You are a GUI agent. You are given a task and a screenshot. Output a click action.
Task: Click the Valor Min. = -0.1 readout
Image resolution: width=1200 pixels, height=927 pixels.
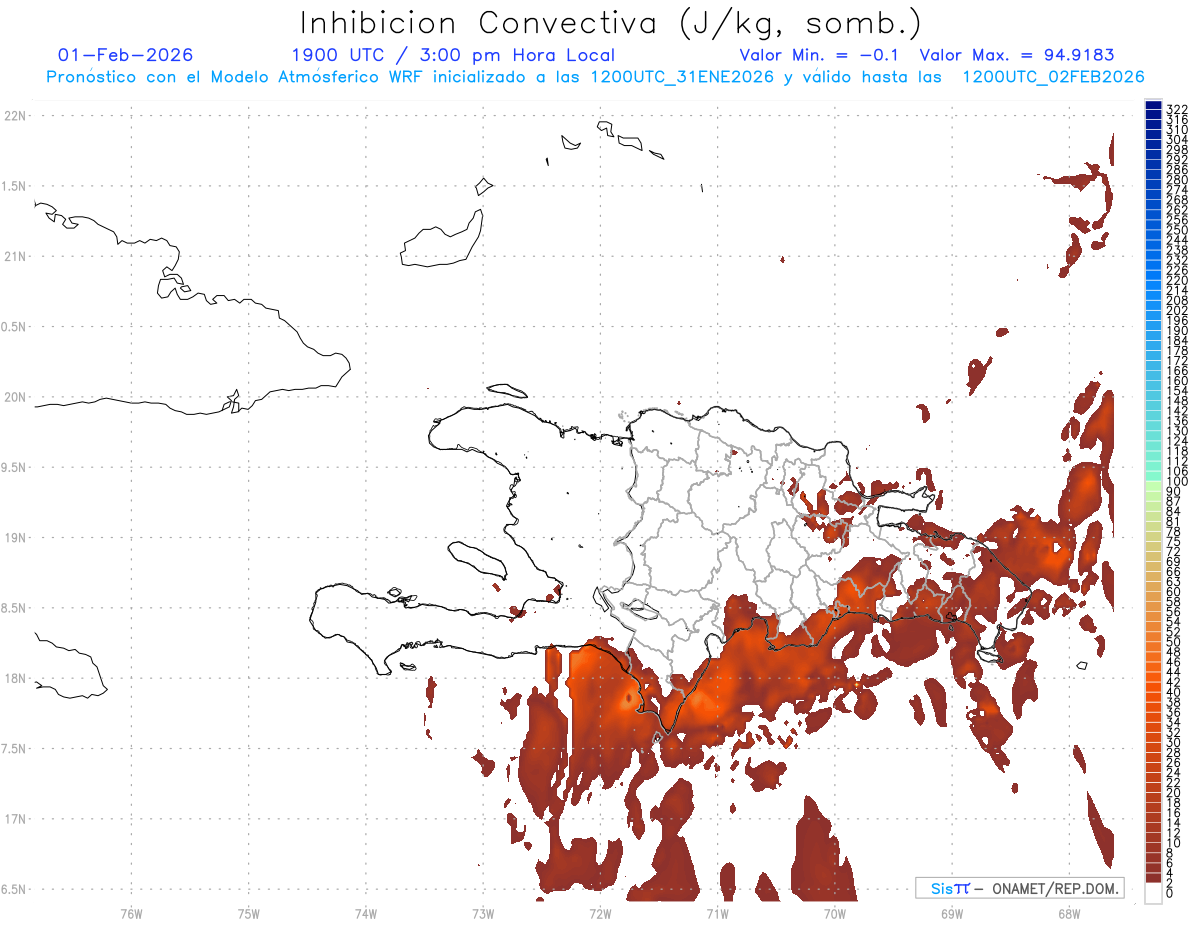[x=821, y=55]
